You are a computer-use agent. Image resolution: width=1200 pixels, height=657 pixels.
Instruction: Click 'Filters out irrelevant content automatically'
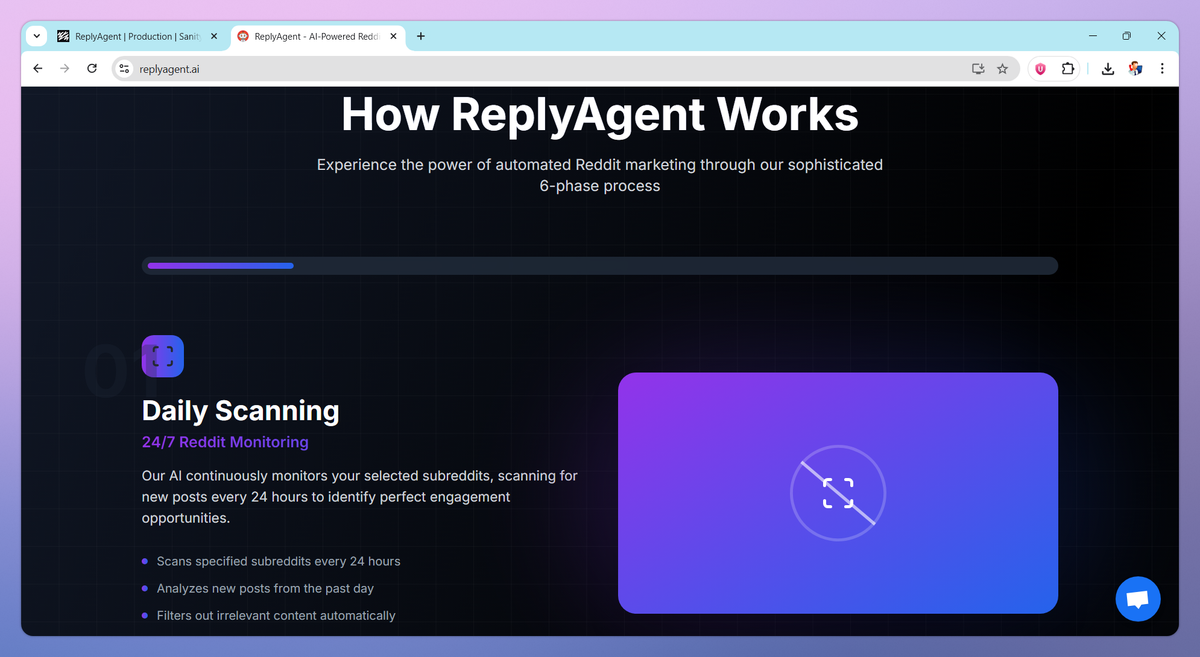(x=276, y=616)
